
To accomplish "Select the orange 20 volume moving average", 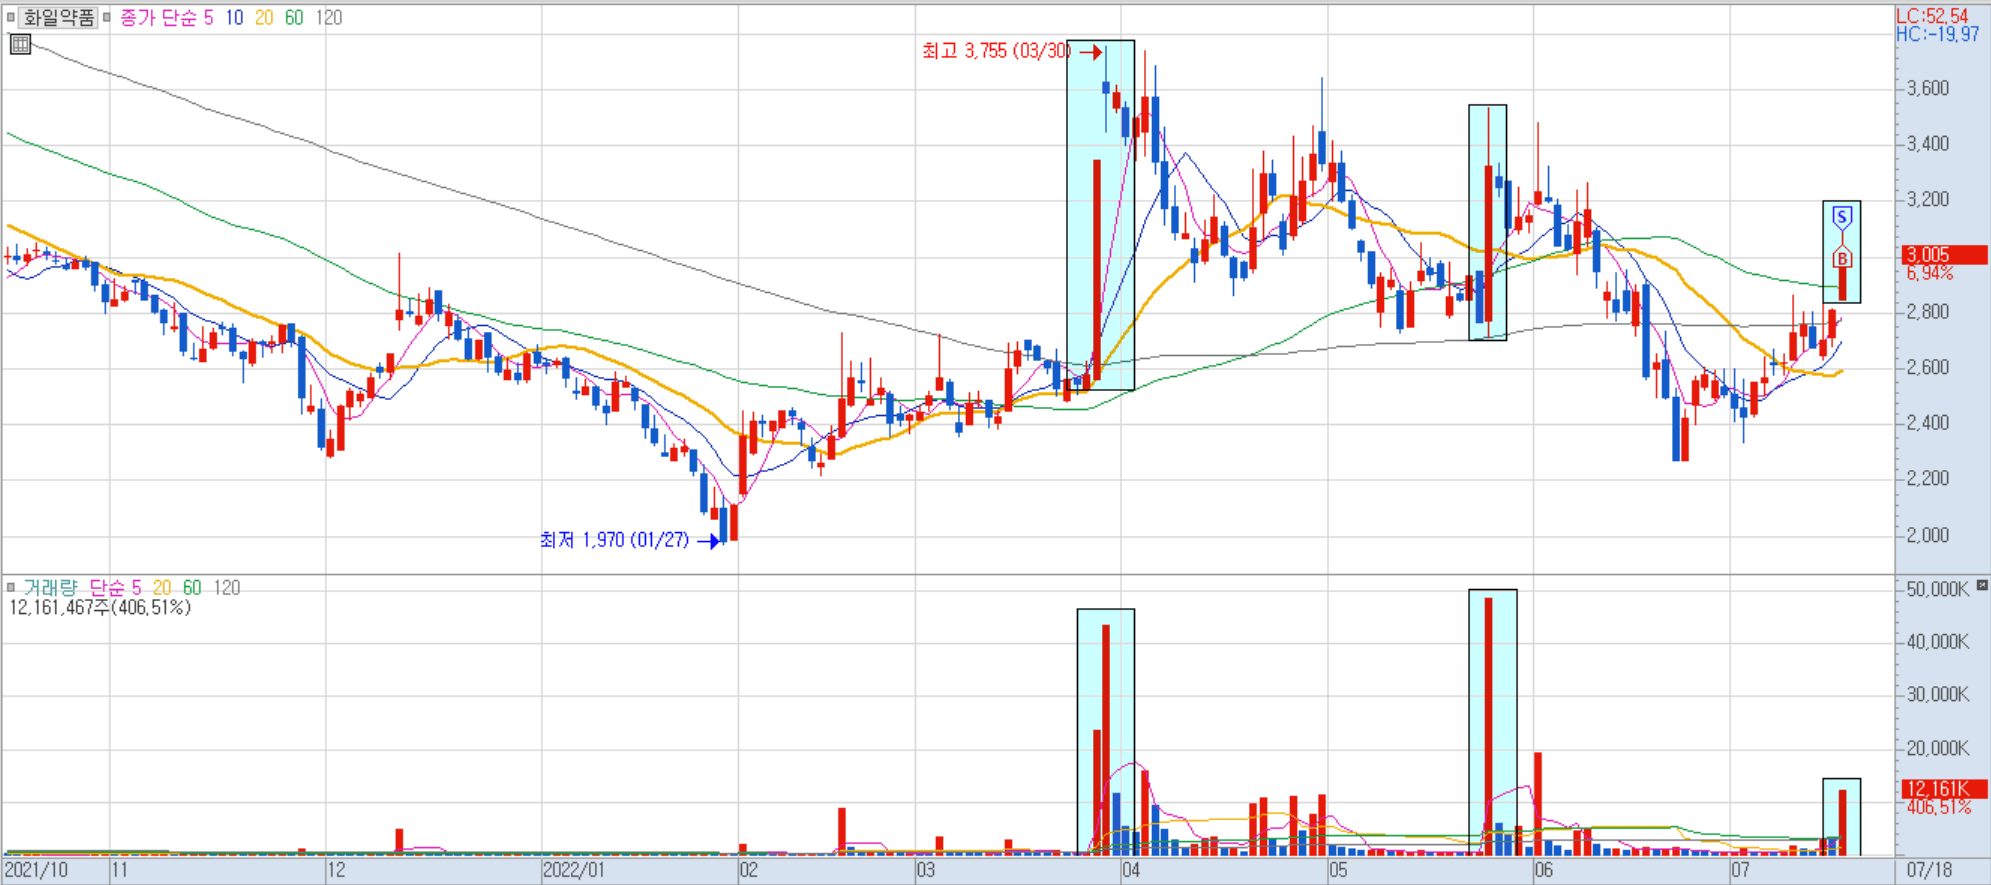I will (162, 587).
